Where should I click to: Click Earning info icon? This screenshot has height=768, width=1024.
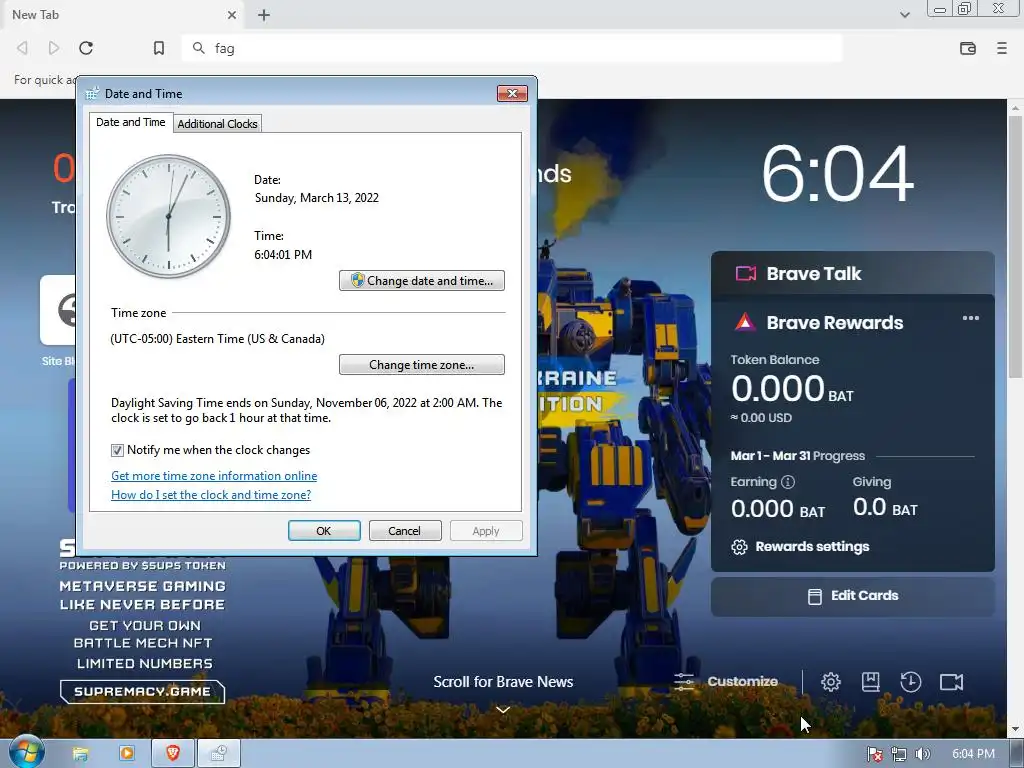788,482
